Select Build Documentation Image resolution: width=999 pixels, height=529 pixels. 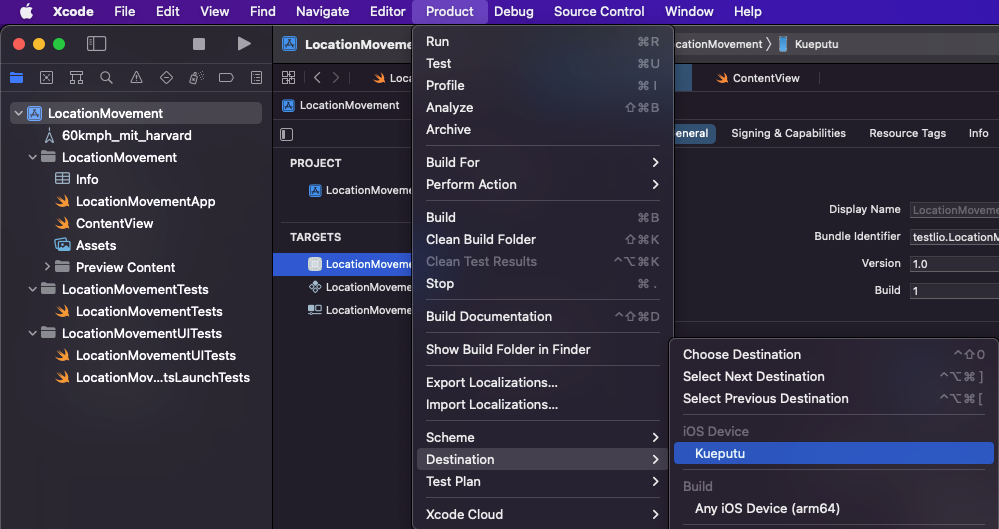(x=542, y=316)
